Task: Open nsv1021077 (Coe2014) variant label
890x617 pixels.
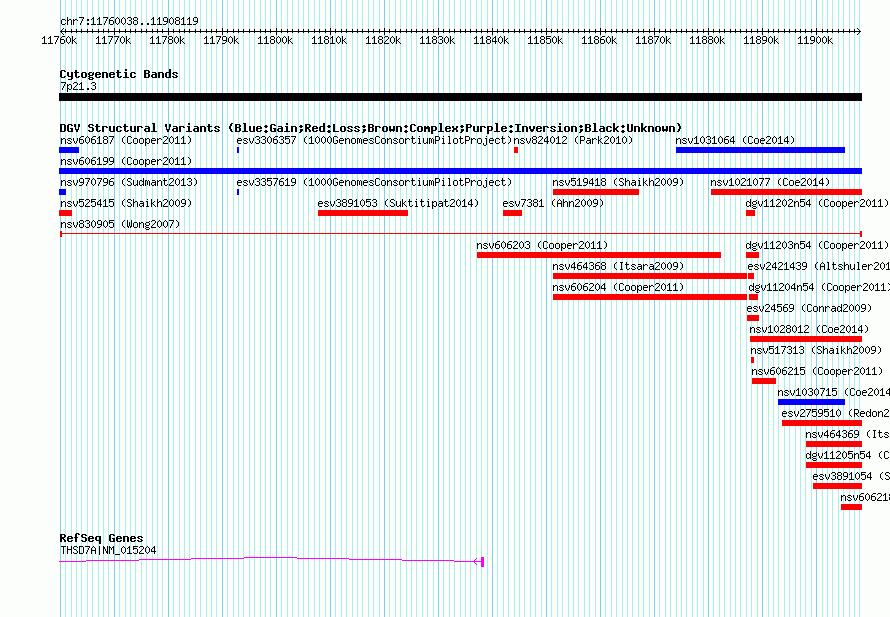Action: pyautogui.click(x=770, y=182)
